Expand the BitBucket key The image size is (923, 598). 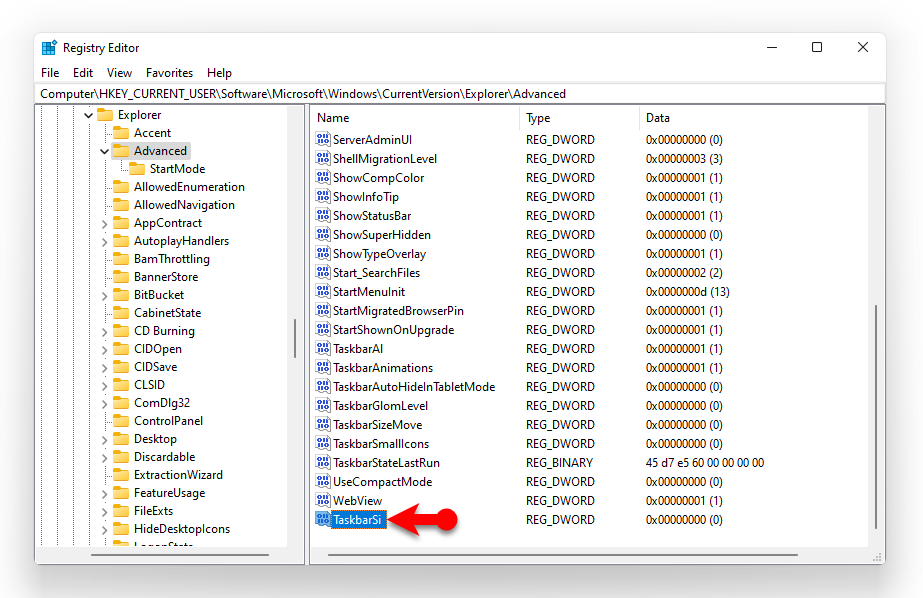(x=104, y=295)
